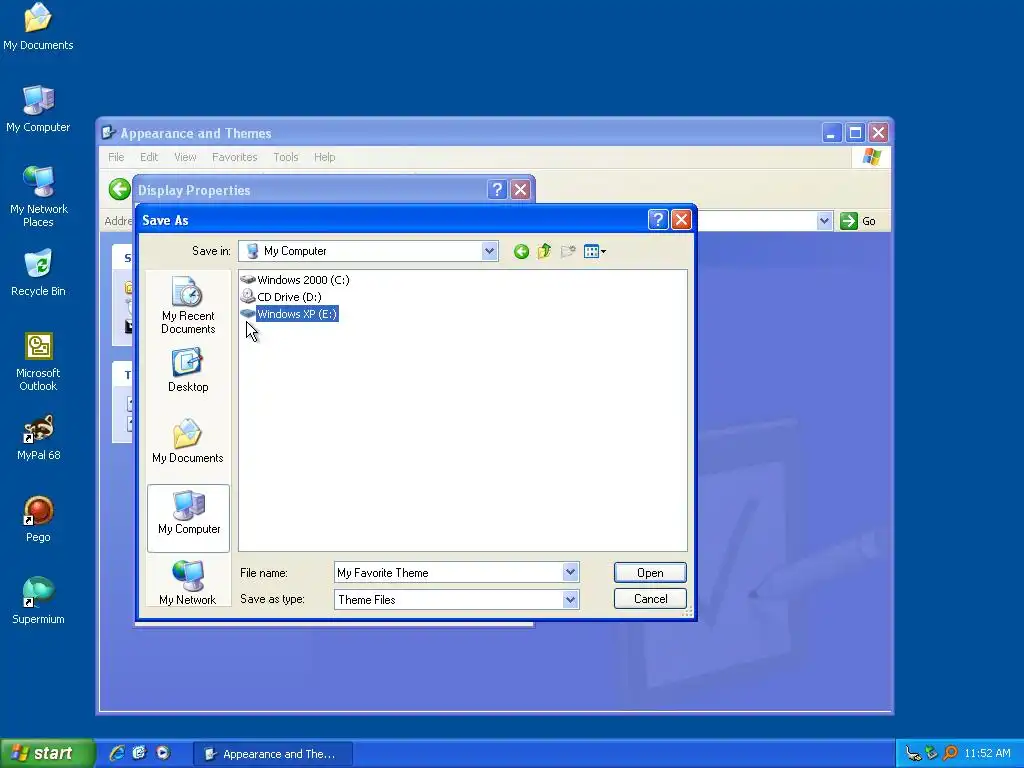Select Desktop in the Save As places bar
This screenshot has height=768, width=1024.
coord(188,370)
